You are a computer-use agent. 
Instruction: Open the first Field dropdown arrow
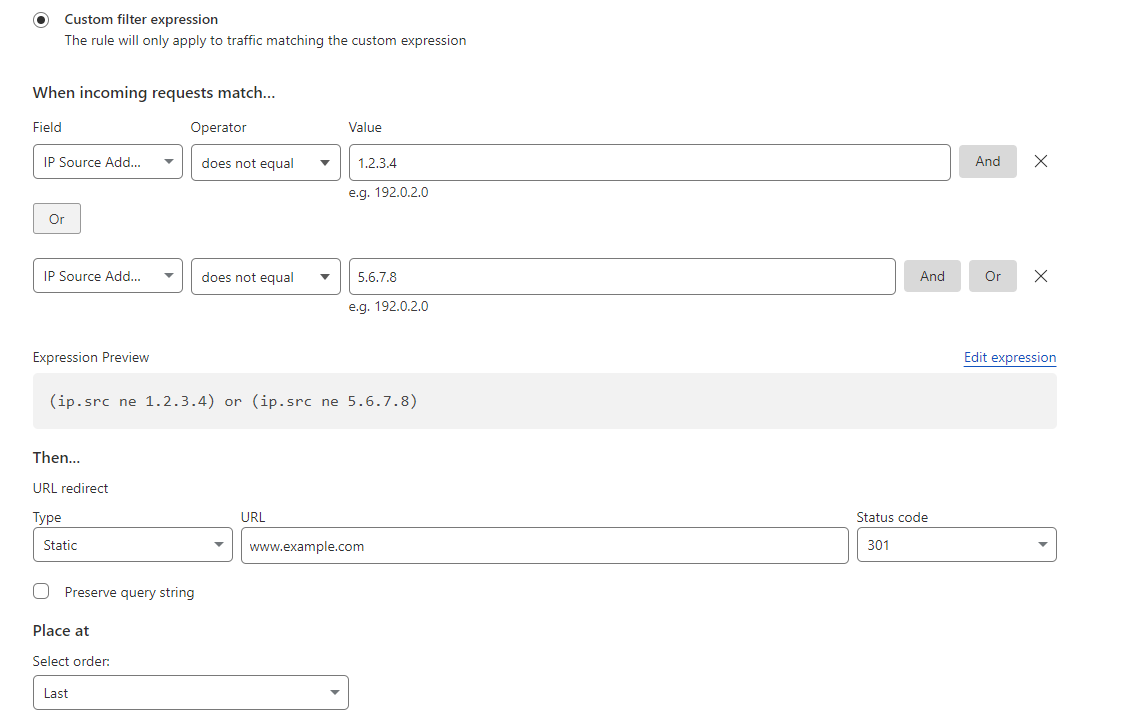click(x=168, y=161)
